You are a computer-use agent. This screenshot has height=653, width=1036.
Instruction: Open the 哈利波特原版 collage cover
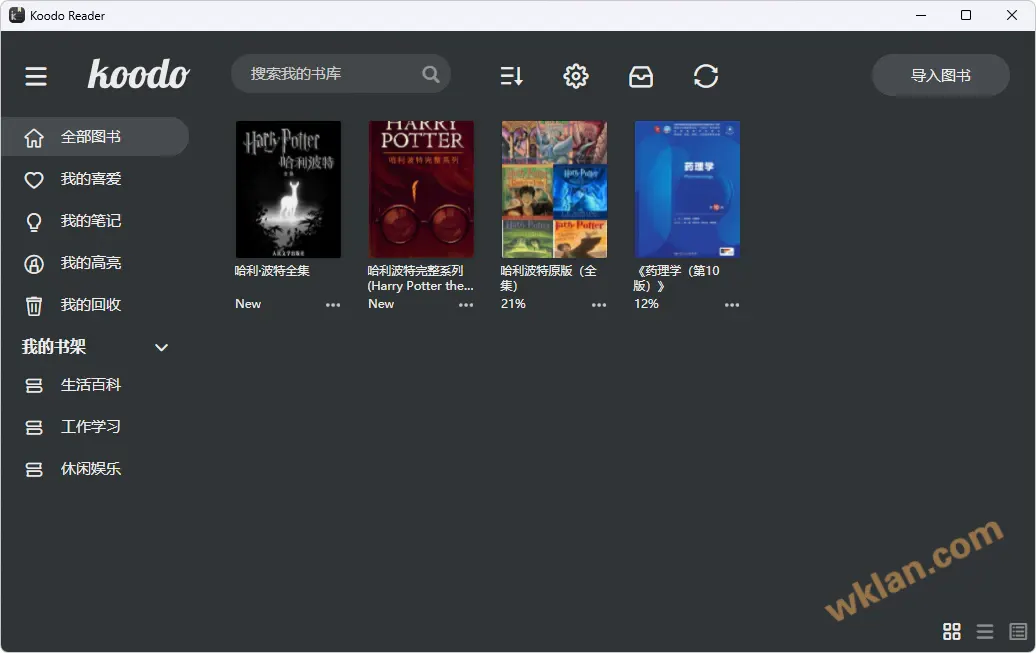554,189
